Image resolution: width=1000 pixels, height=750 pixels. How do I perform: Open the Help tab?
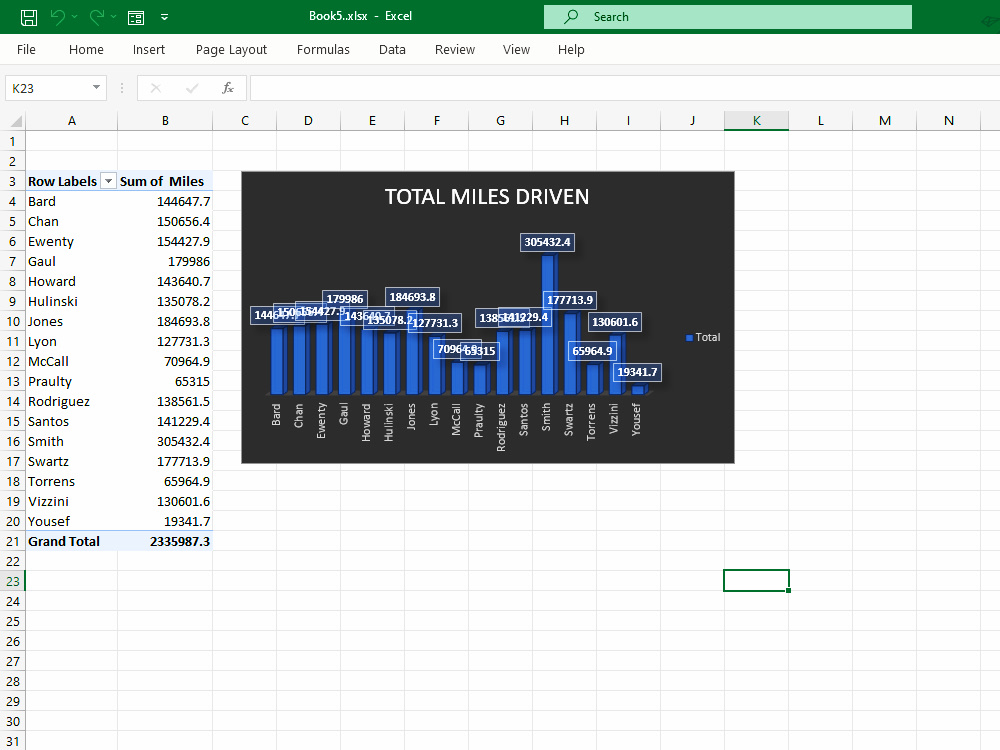[x=571, y=50]
